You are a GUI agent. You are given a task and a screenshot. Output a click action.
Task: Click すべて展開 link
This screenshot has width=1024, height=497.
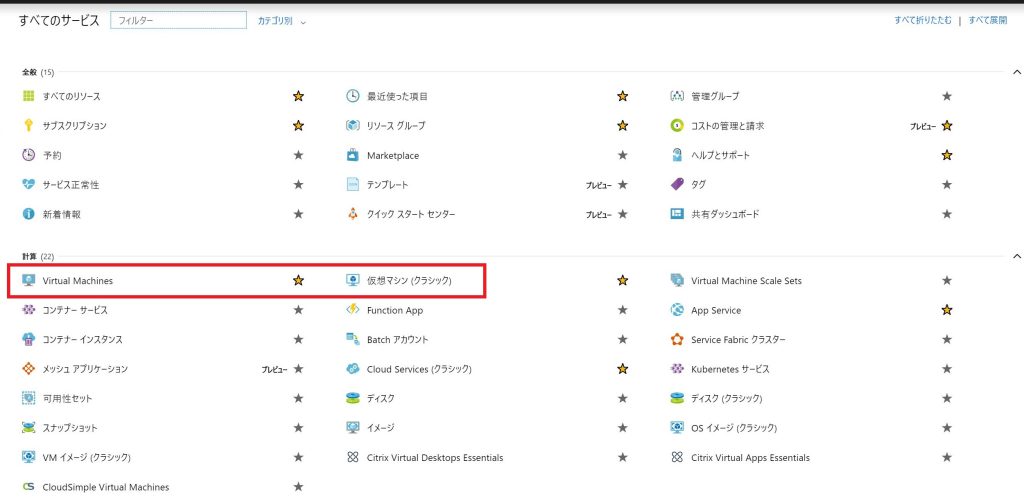click(987, 20)
